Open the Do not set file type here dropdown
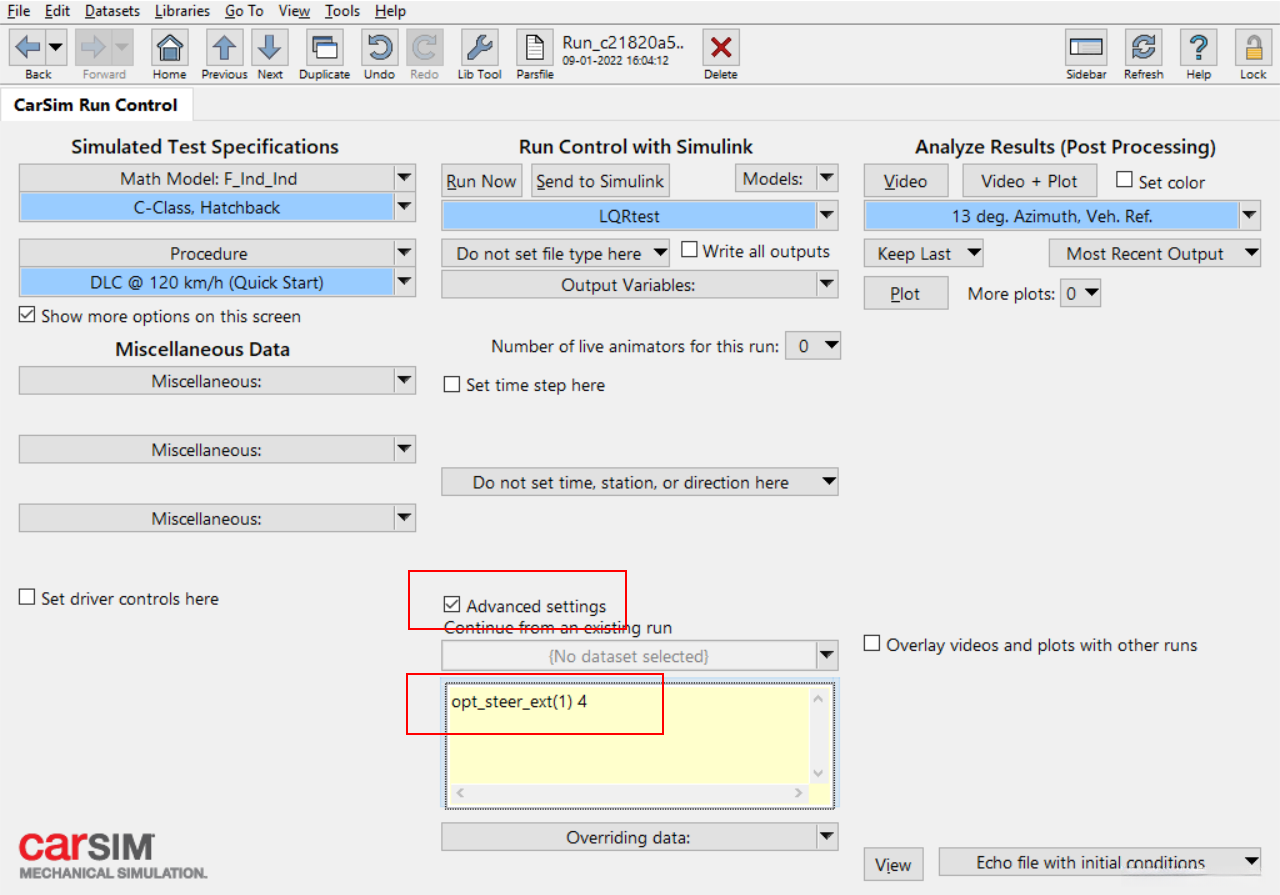The image size is (1280, 895). pos(556,254)
